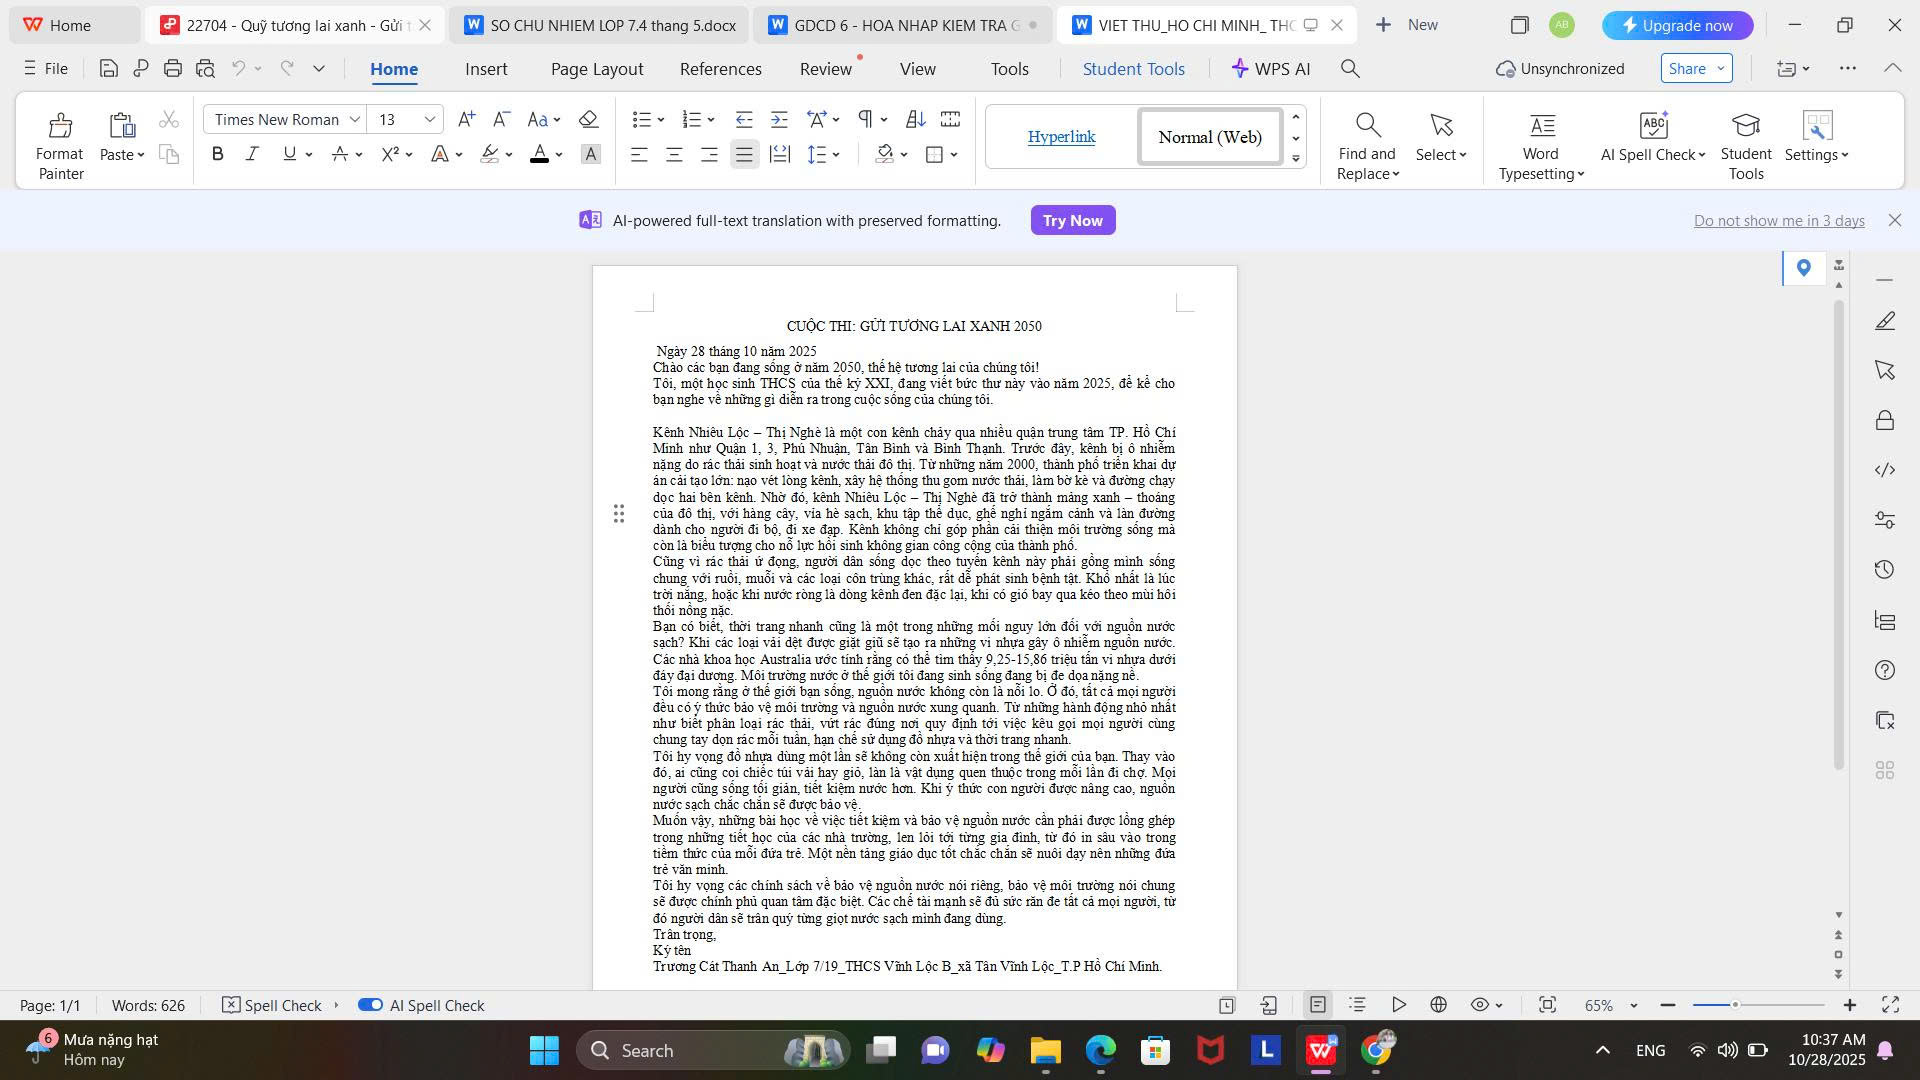1920x1080 pixels.
Task: Click the code brackets icon in the sidebar
Action: [1885, 470]
